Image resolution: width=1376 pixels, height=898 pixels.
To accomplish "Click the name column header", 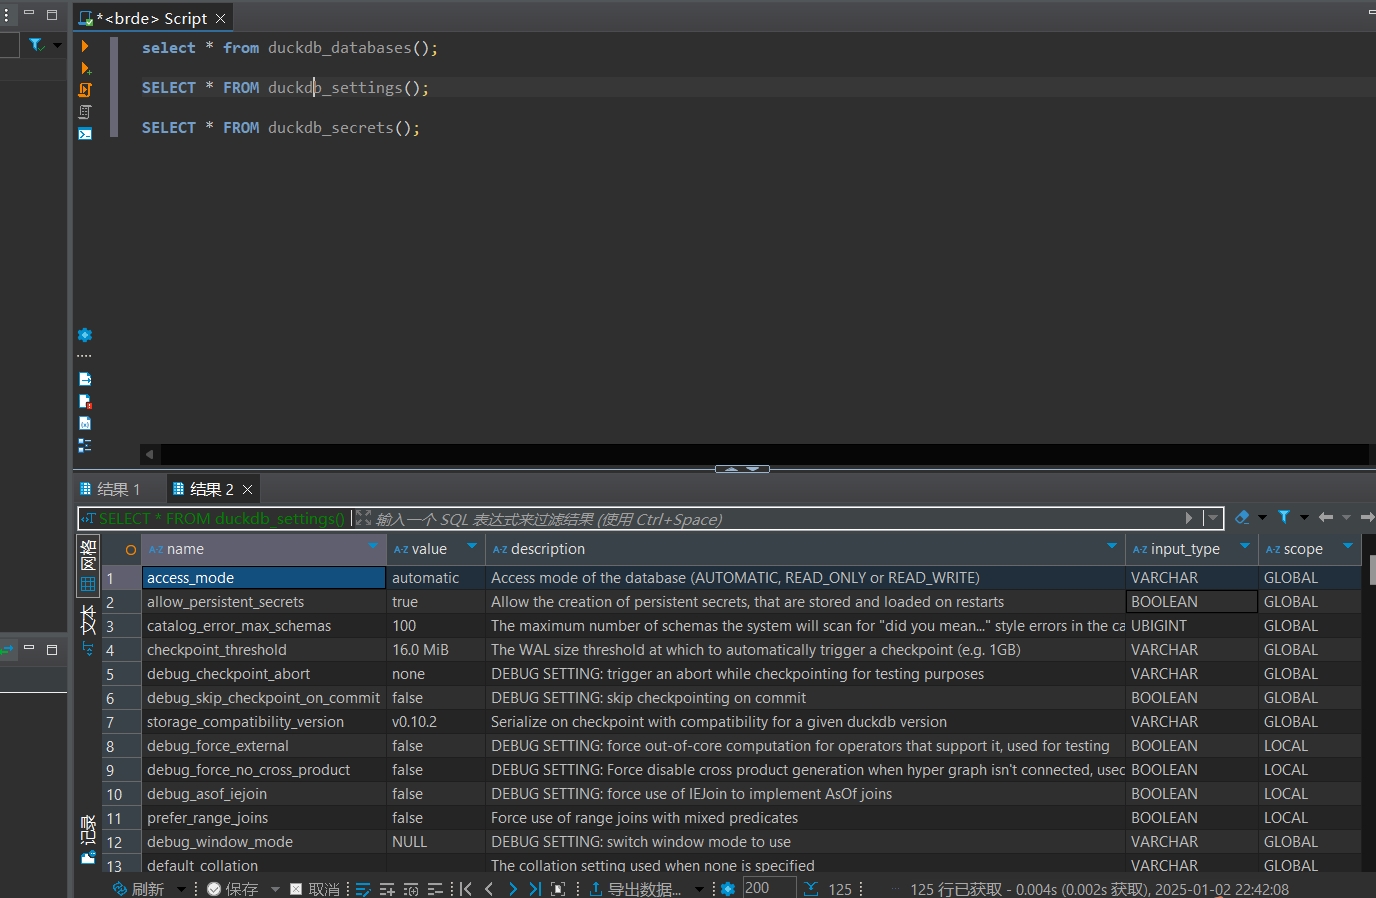I will click(263, 549).
